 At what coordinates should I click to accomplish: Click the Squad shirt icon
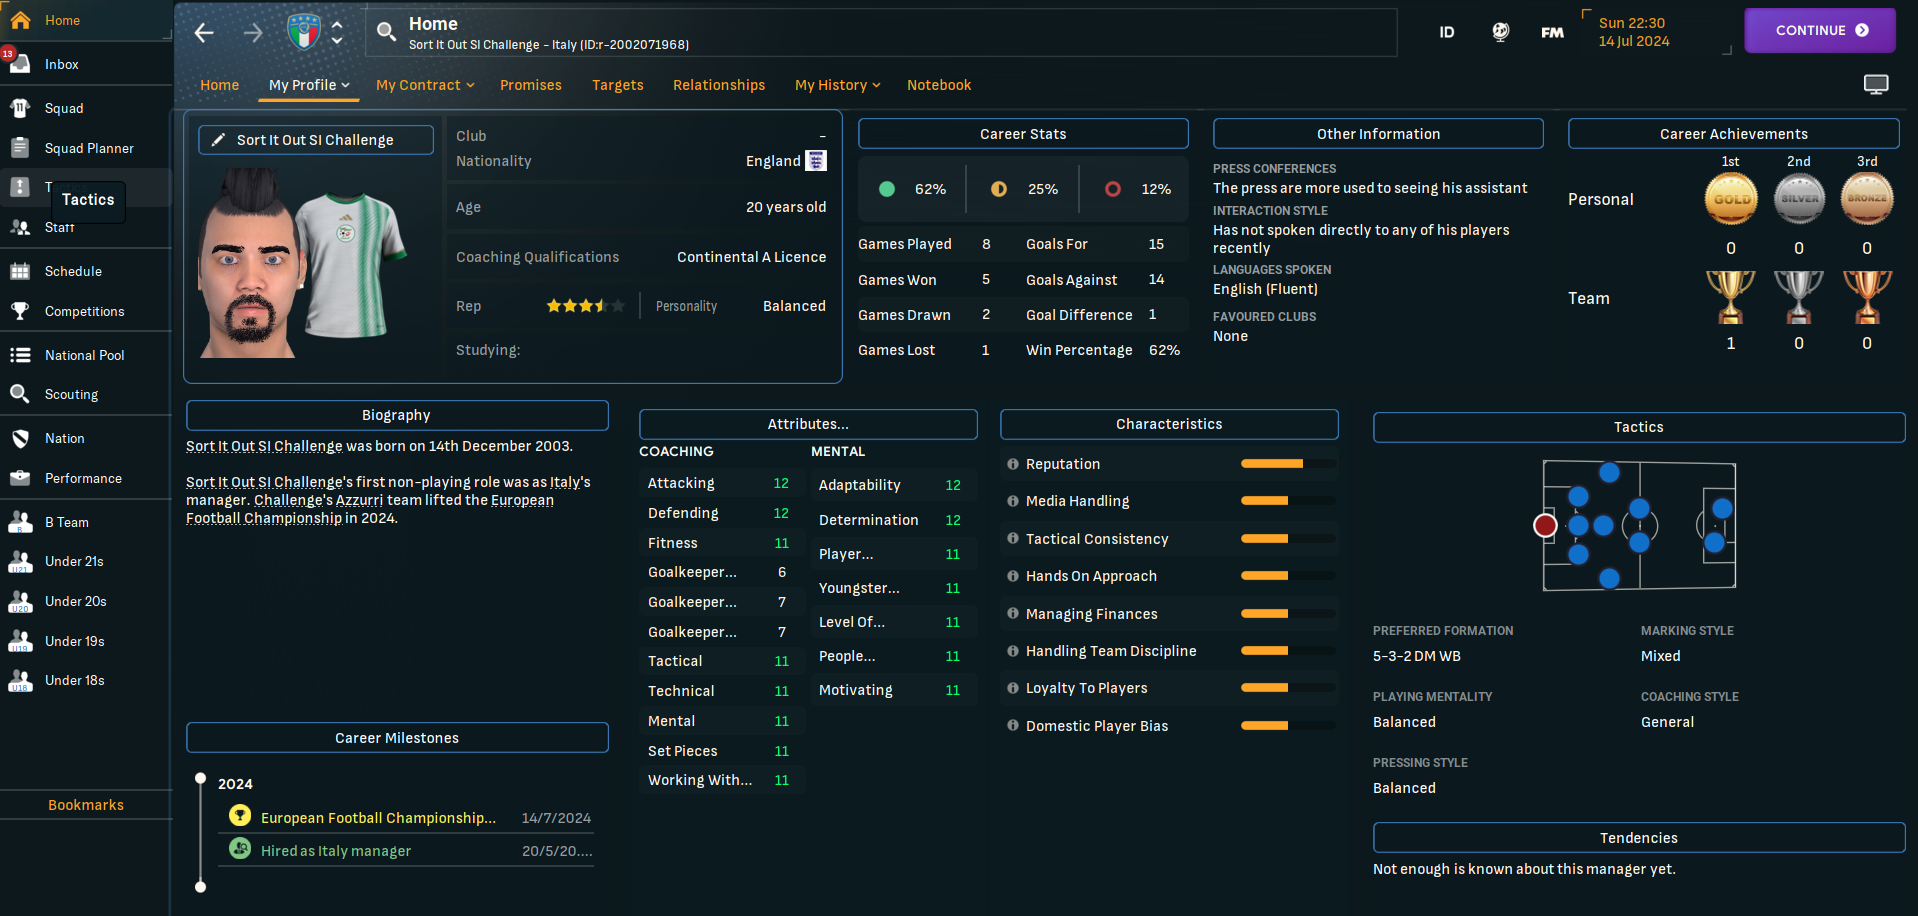[x=20, y=108]
